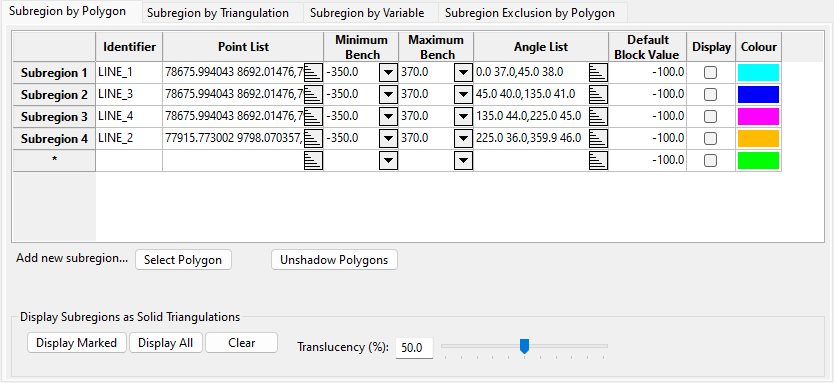Check Display box for Subregion 4
Viewport: 834px width, 383px height.
710,138
